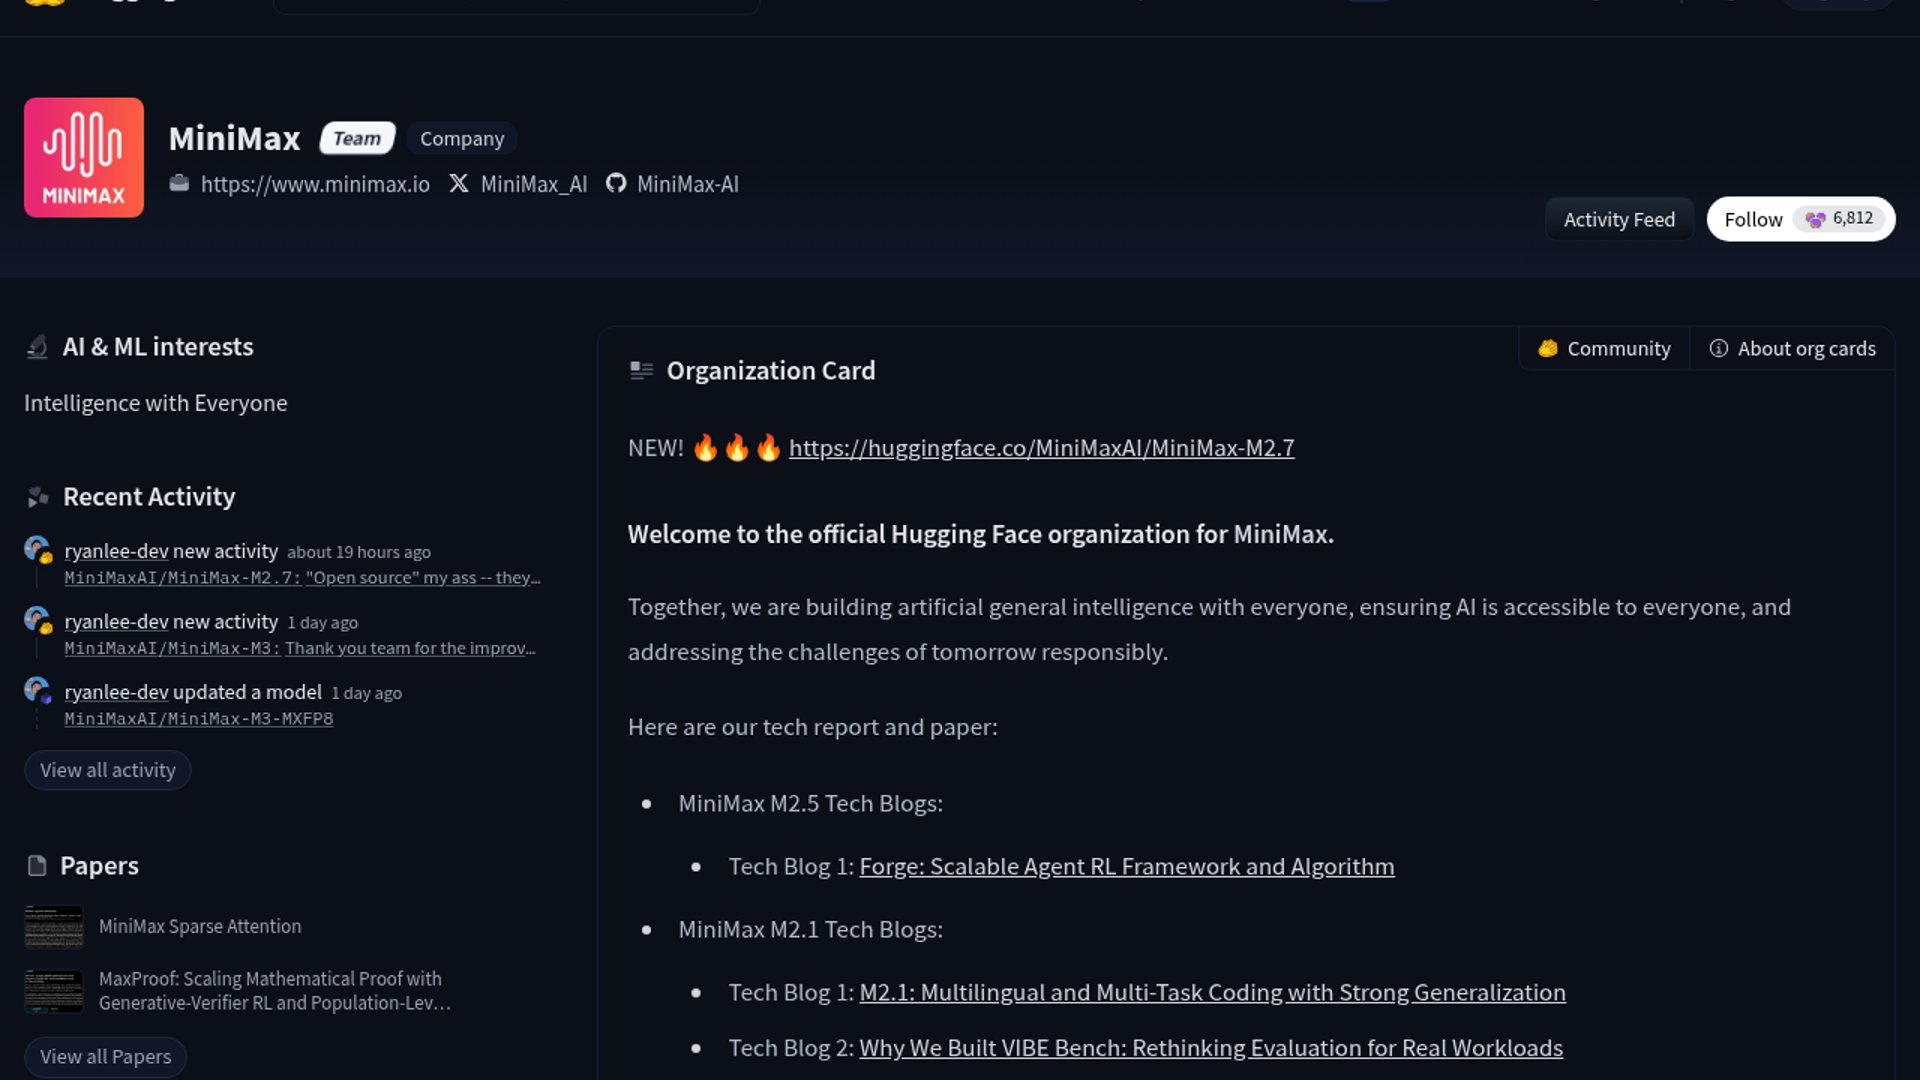Image resolution: width=1920 pixels, height=1080 pixels.
Task: Open the MiniMax-AI GitHub link
Action: coord(672,184)
